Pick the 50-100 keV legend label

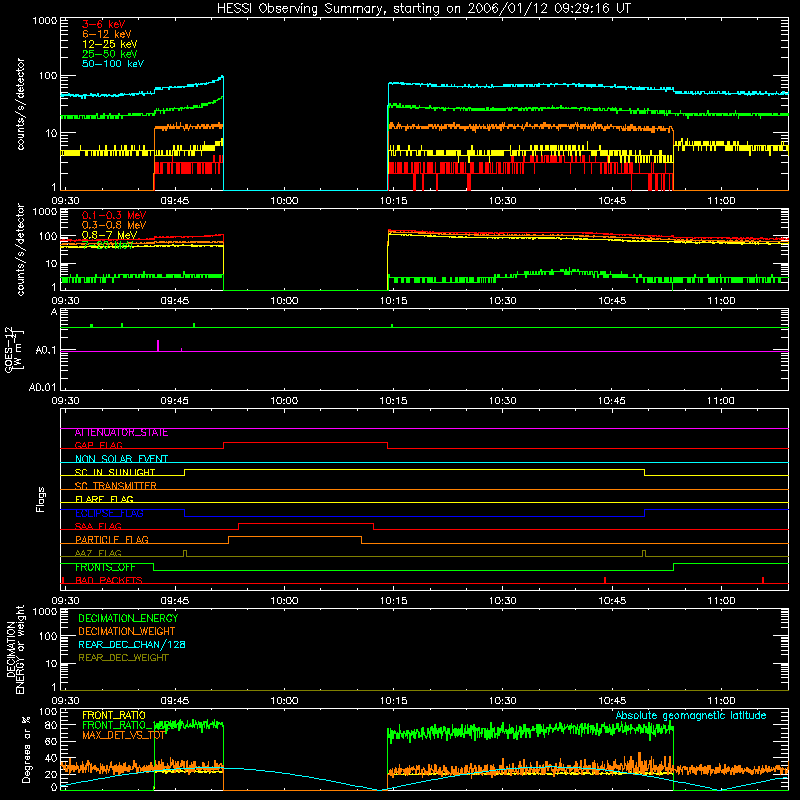click(x=113, y=64)
